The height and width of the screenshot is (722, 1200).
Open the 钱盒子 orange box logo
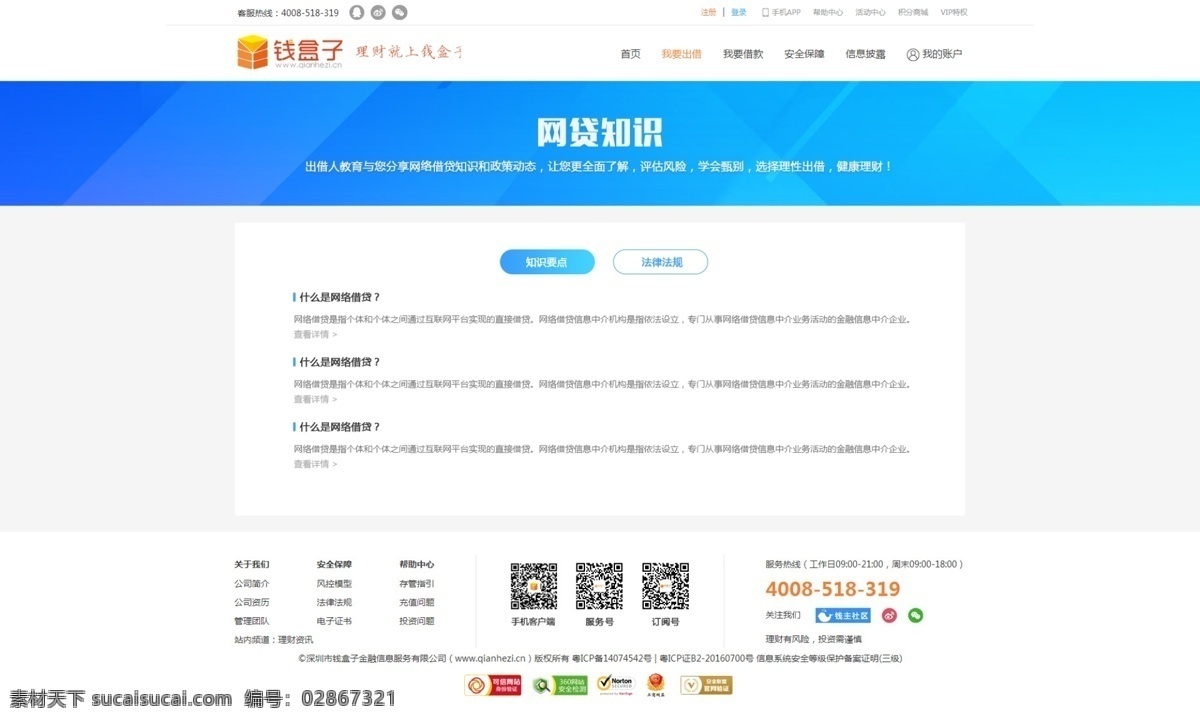pyautogui.click(x=253, y=52)
